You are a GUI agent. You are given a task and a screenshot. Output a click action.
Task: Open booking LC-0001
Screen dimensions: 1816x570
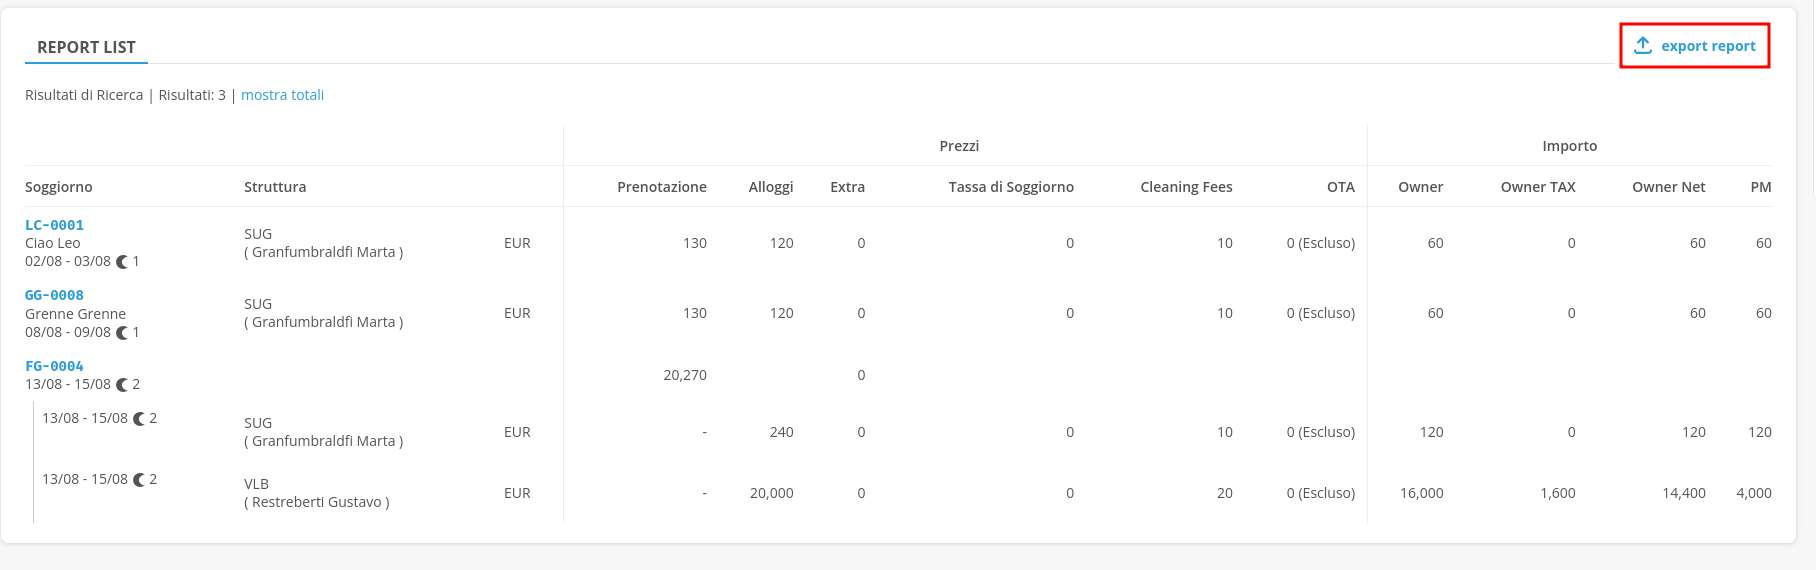54,225
